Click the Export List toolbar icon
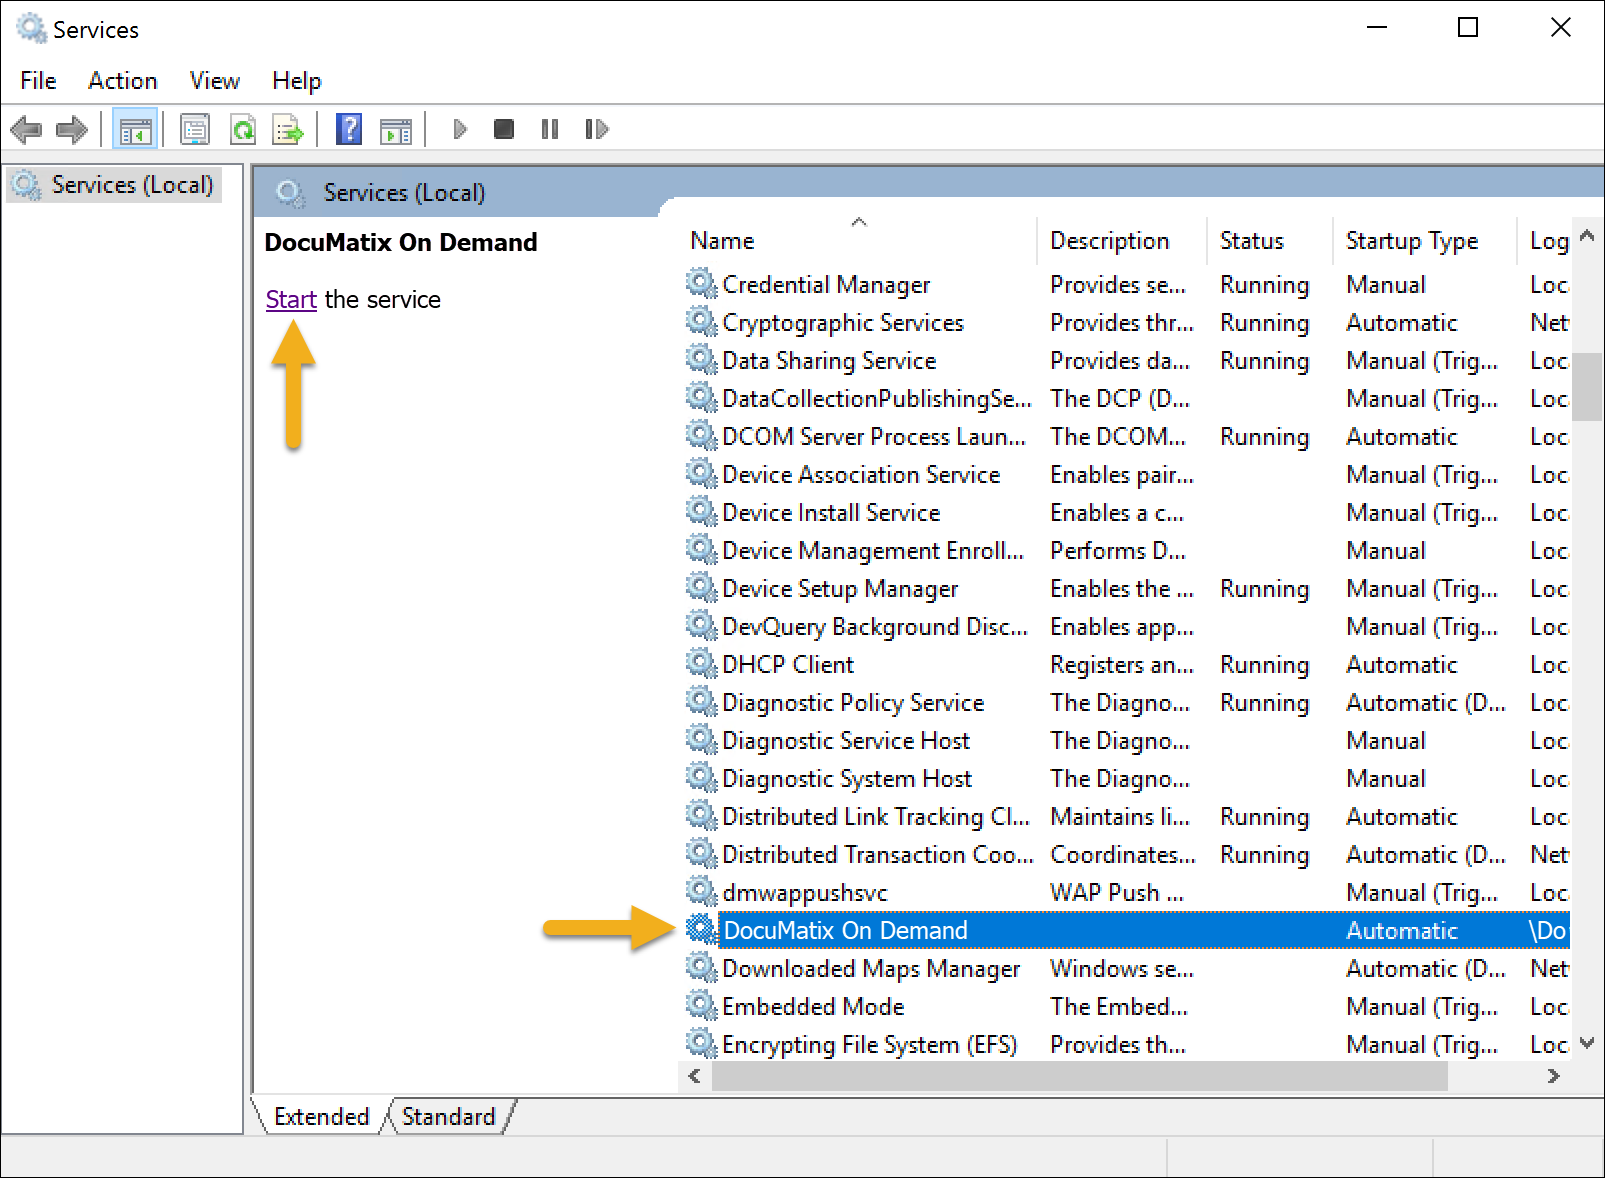The height and width of the screenshot is (1178, 1605). point(288,129)
